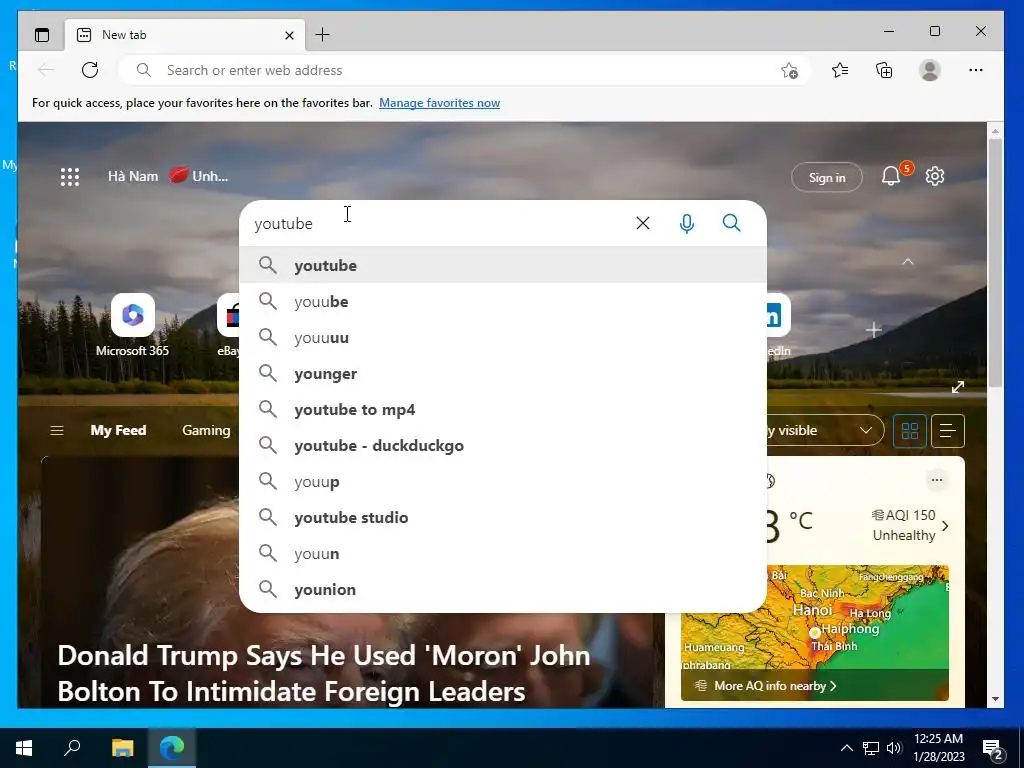Submit search using magnifier icon
Image resolution: width=1024 pixels, height=768 pixels.
pos(731,223)
